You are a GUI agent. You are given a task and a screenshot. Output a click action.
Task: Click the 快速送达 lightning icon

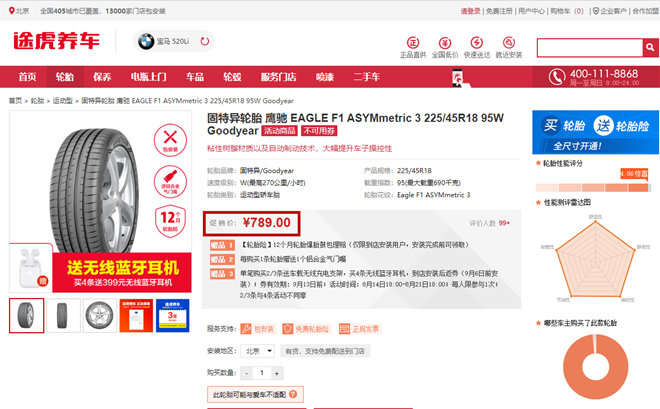pos(476,42)
